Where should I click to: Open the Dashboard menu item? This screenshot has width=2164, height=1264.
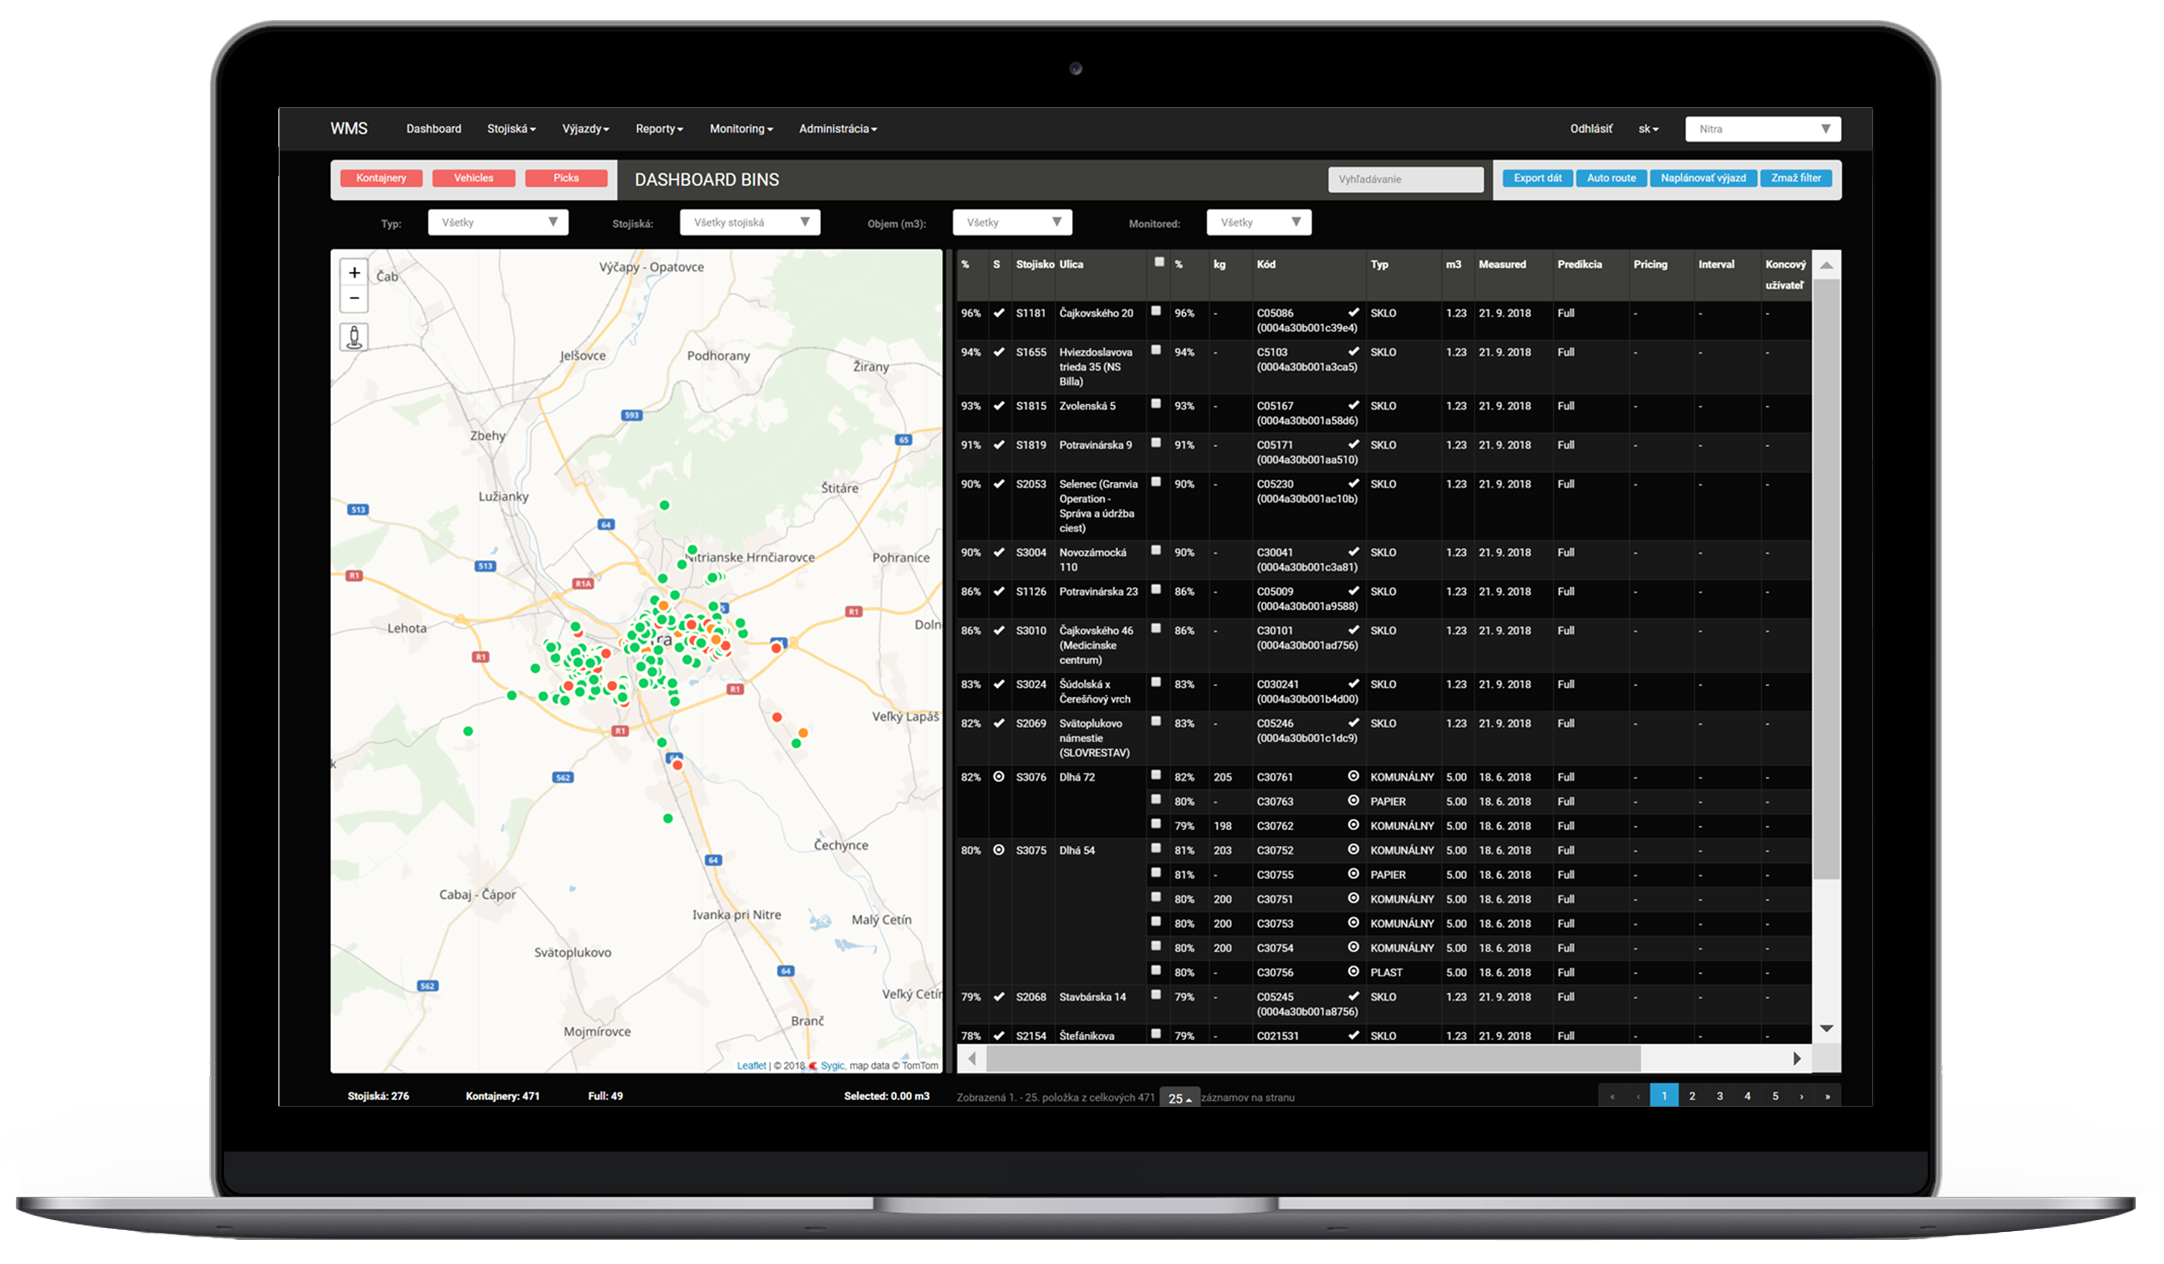coord(434,129)
